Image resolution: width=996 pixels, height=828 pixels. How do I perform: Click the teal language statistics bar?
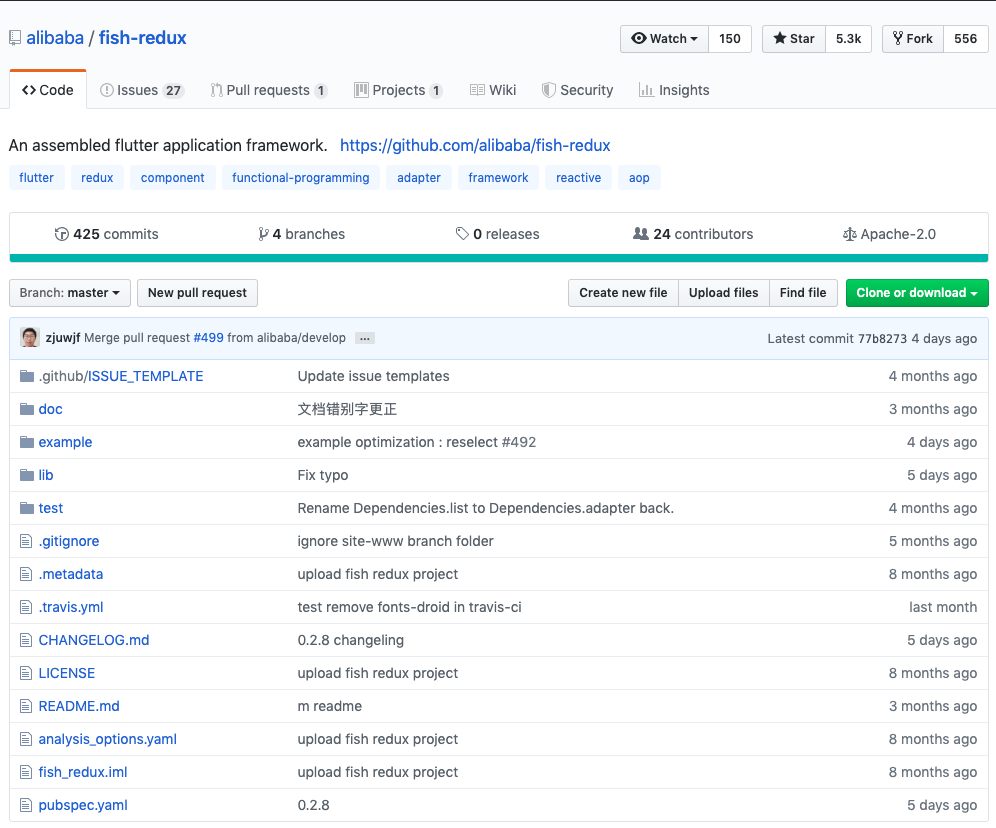499,258
